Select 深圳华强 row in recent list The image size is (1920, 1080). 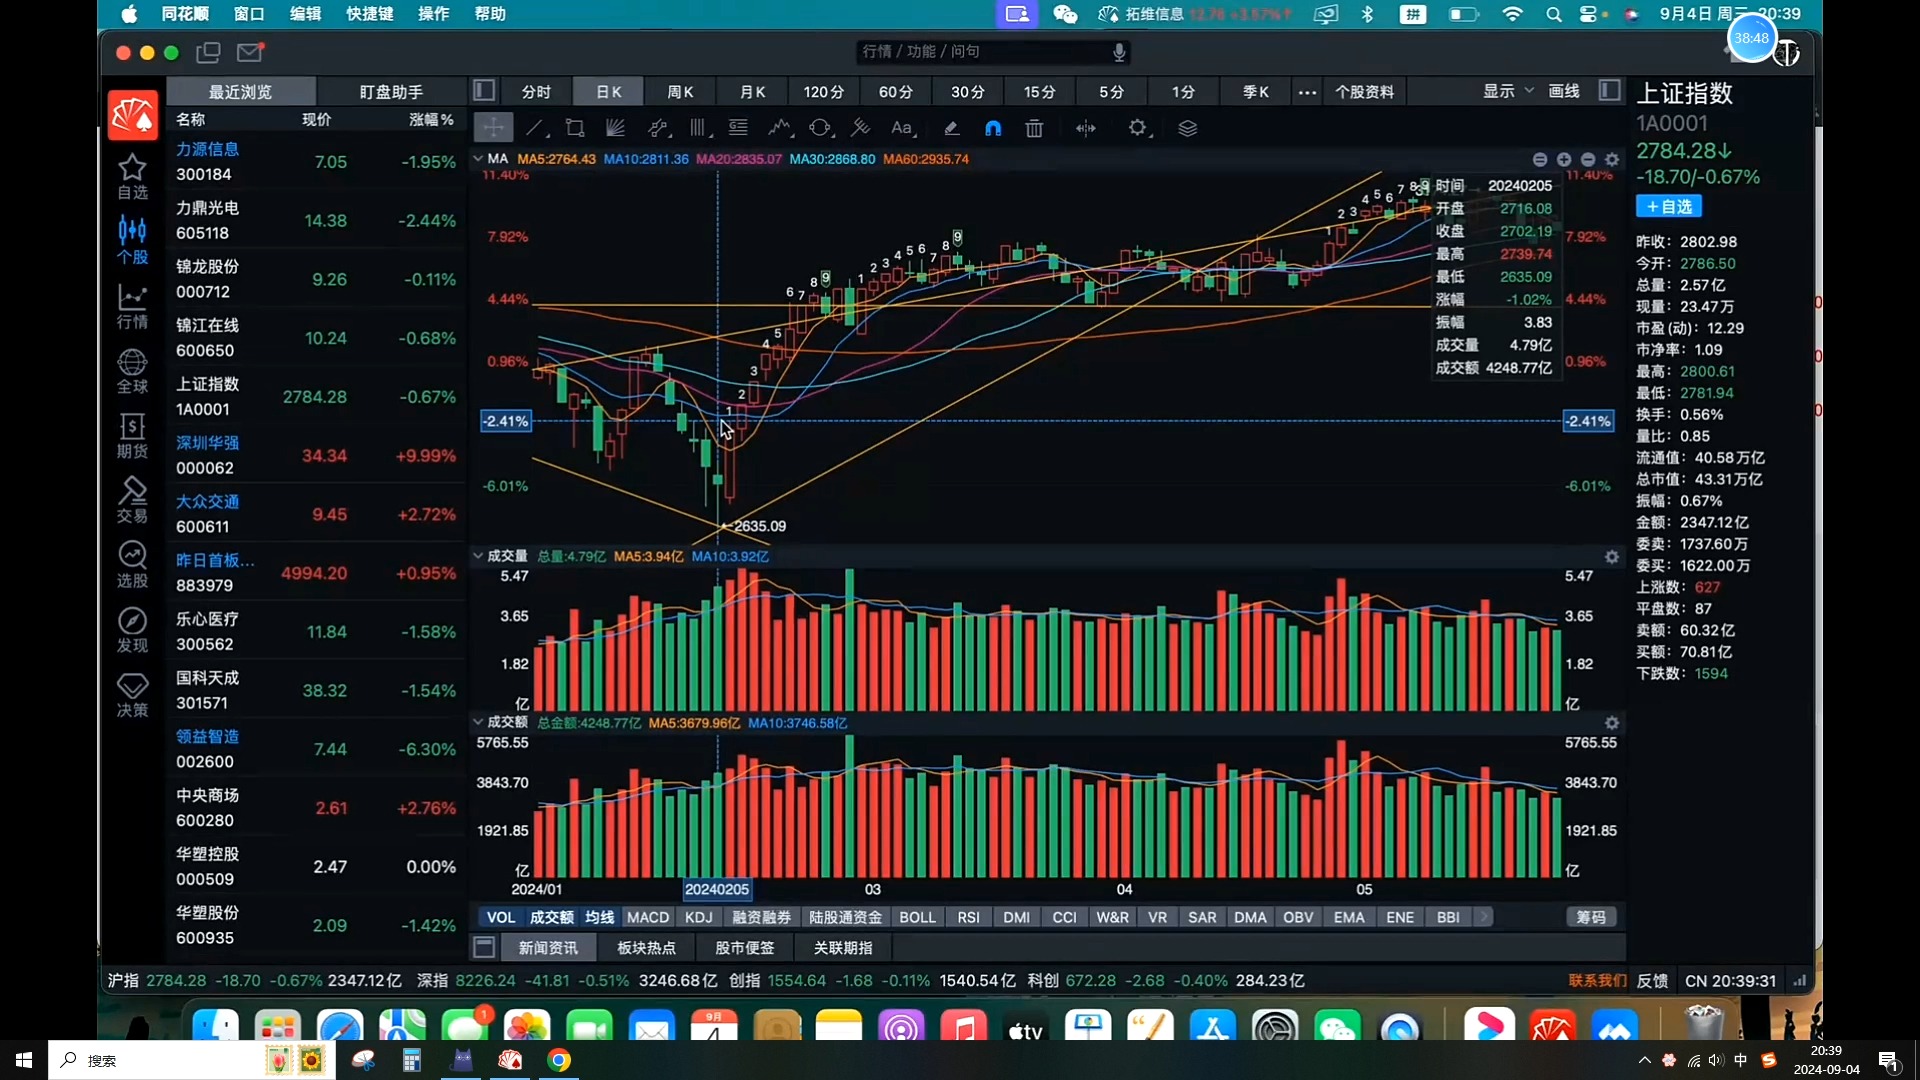tap(316, 456)
